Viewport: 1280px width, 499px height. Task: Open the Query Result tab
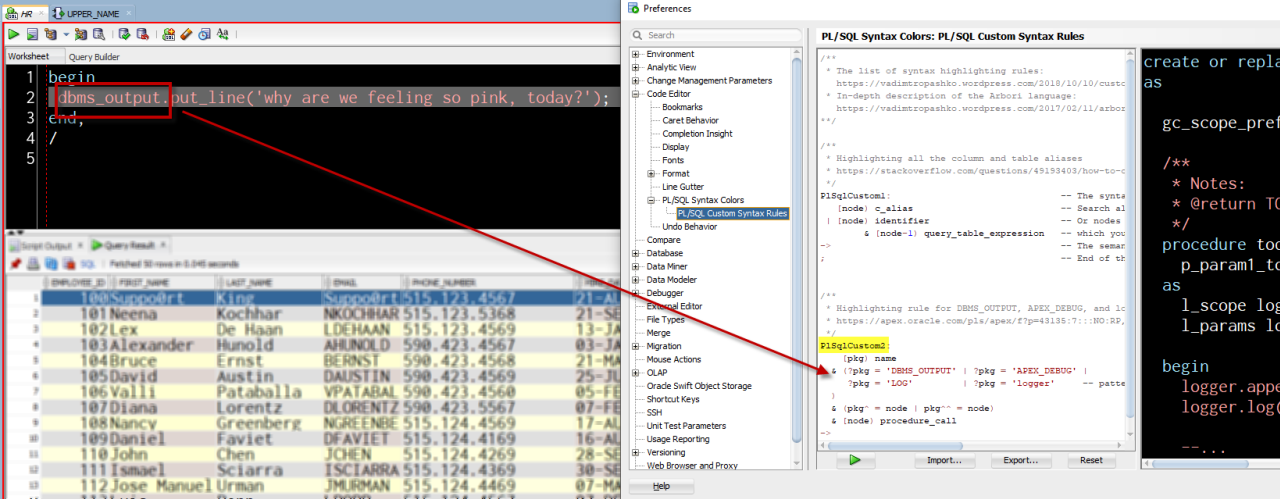pyautogui.click(x=129, y=245)
